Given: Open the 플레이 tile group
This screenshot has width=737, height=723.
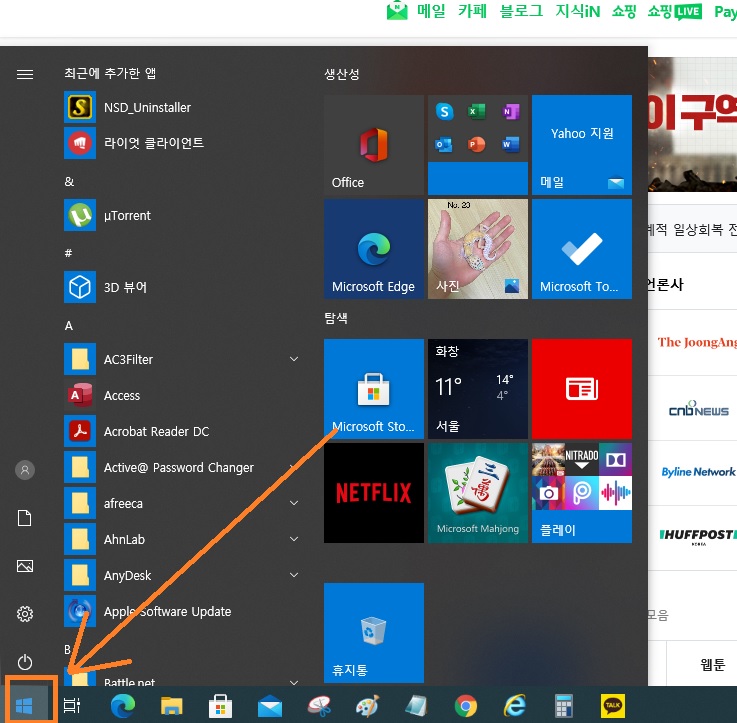Looking at the screenshot, I should coord(582,493).
